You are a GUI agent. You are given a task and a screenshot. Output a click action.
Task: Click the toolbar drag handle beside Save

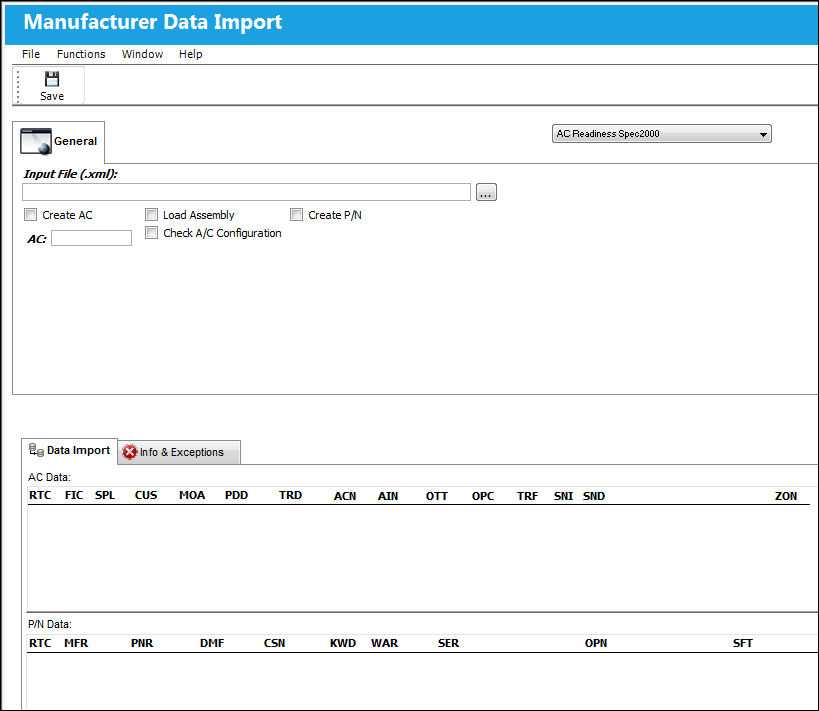[18, 86]
